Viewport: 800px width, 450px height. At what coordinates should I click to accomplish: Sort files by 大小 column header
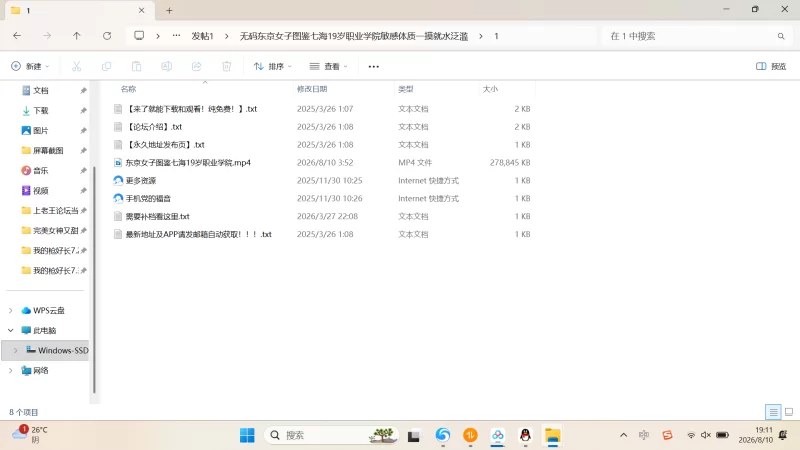[490, 89]
